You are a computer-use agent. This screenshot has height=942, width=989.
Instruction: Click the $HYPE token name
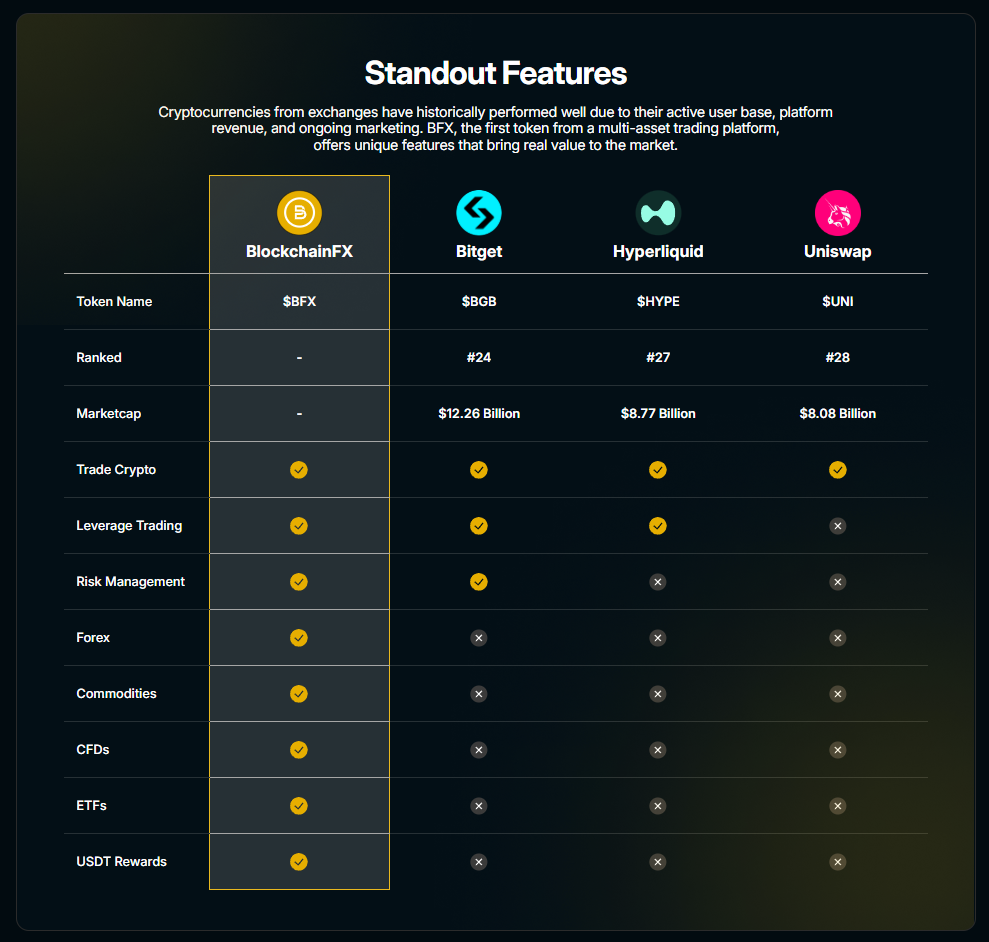pos(658,301)
